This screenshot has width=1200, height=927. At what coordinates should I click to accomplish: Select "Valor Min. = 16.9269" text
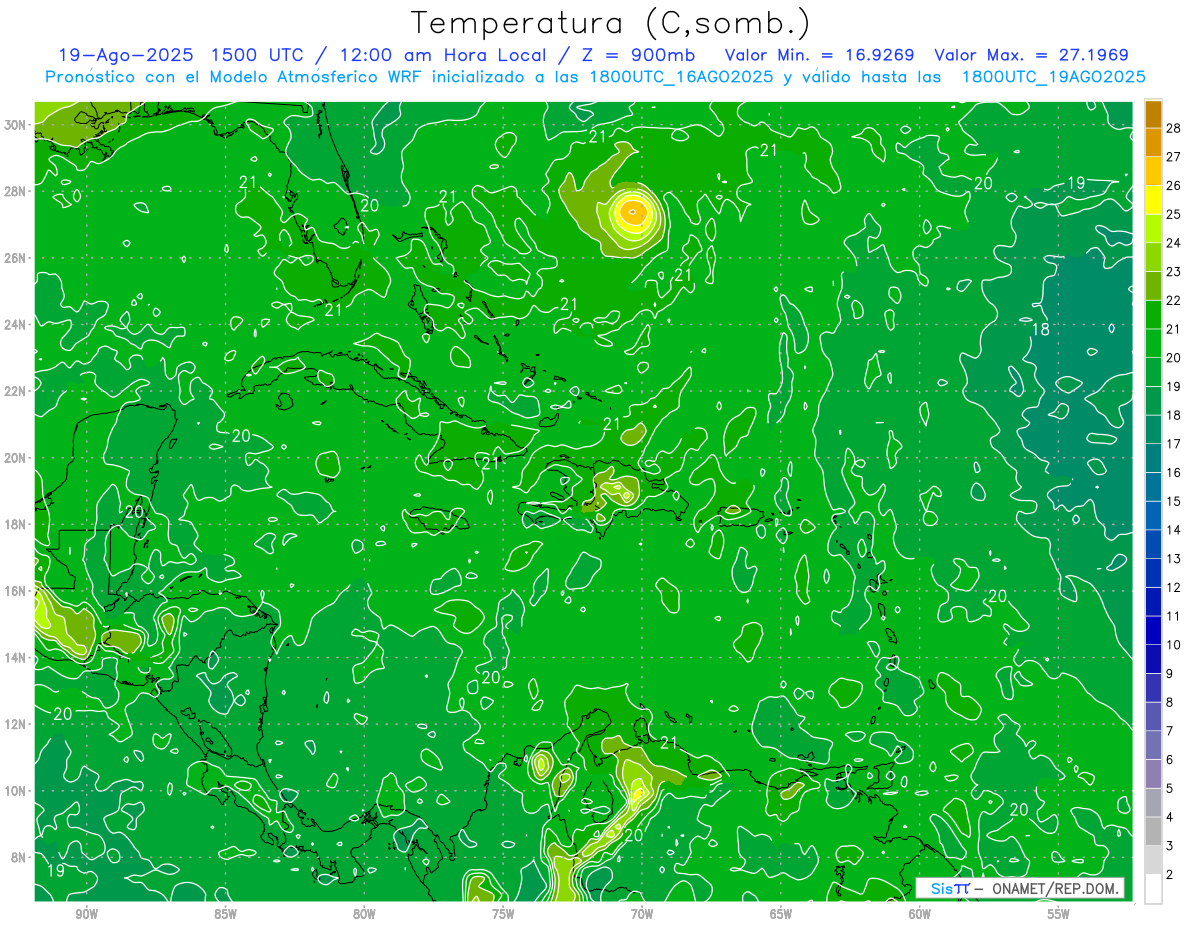pos(819,55)
